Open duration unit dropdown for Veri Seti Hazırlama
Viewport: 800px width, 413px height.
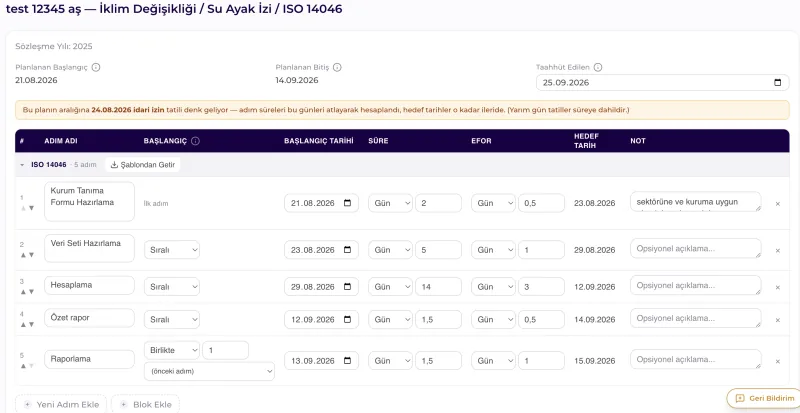click(390, 250)
